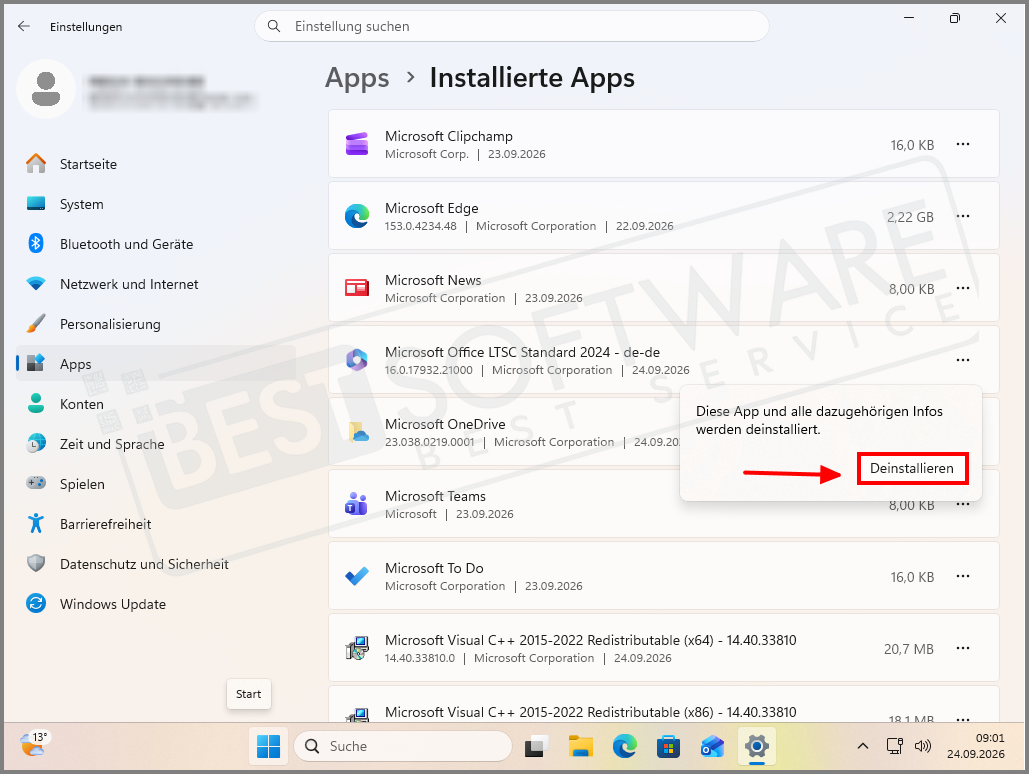Click the Microsoft Clipchamp app icon

[x=357, y=144]
